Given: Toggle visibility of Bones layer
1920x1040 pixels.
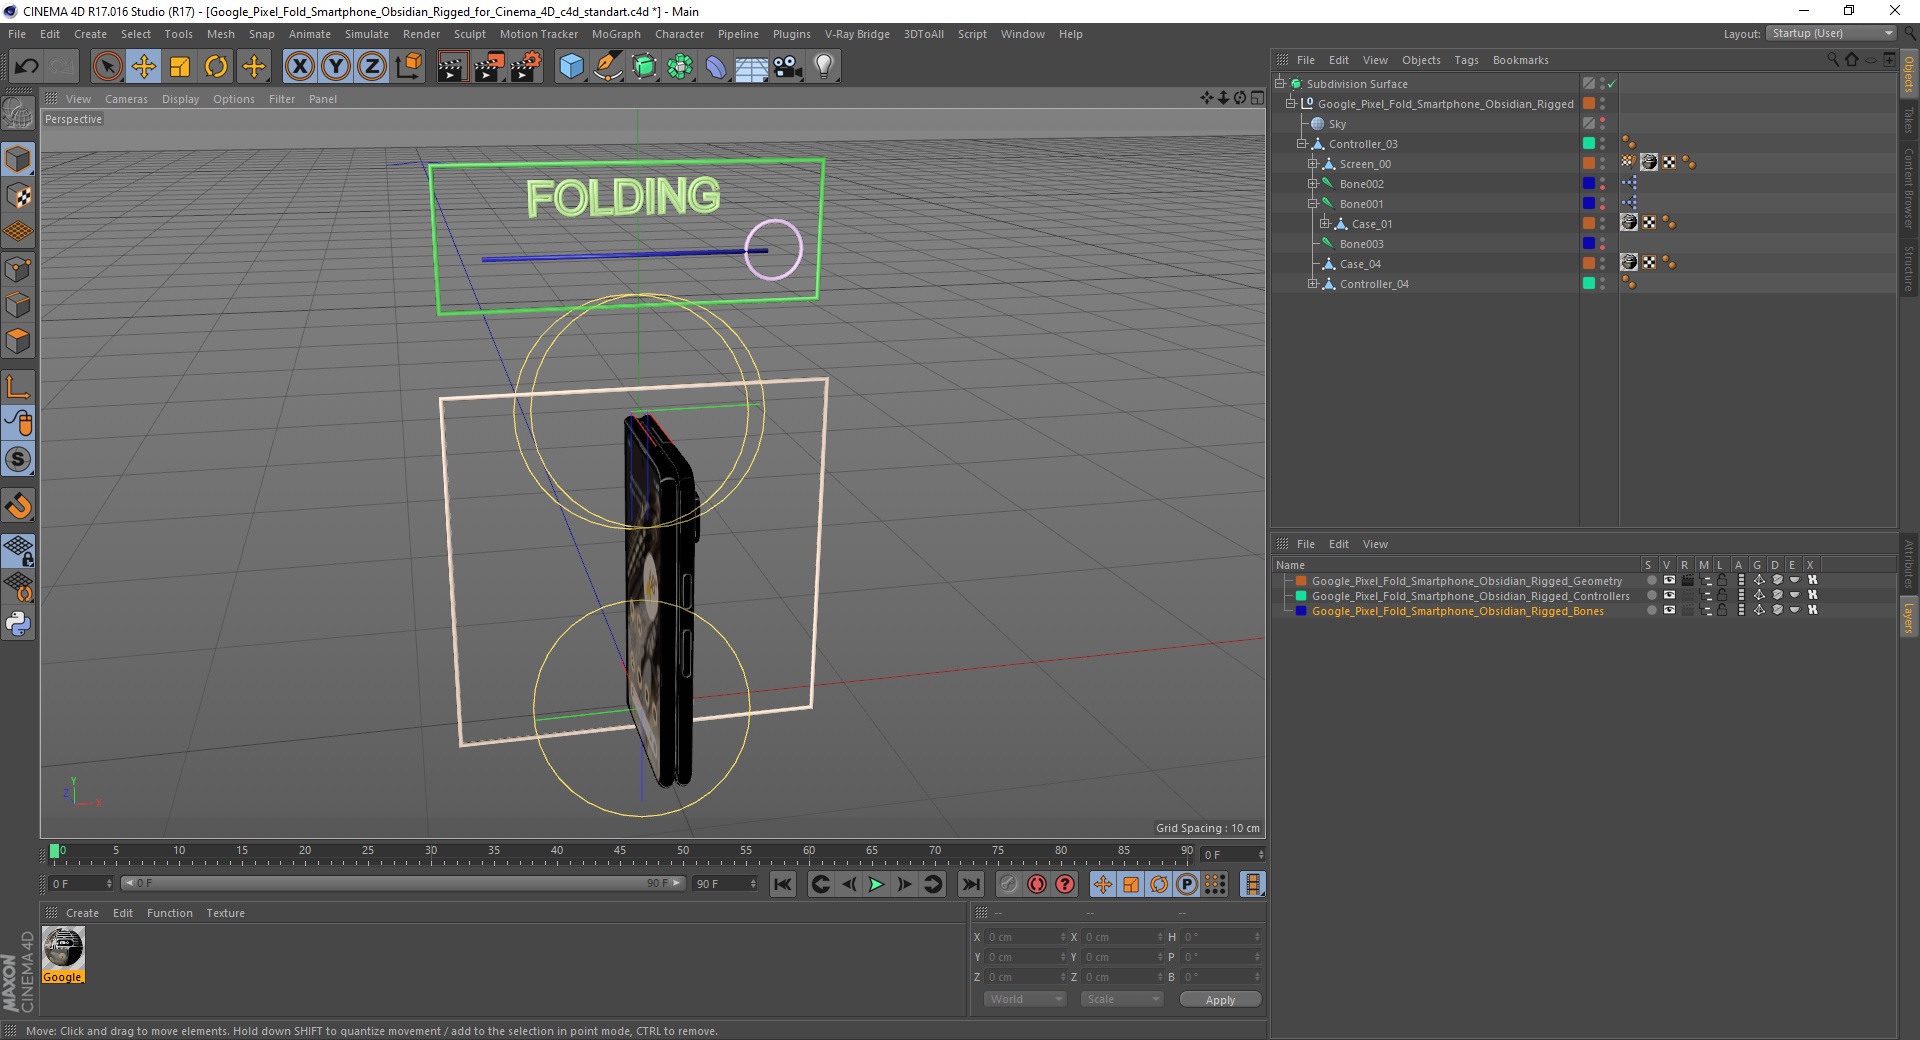Looking at the screenshot, I should pyautogui.click(x=1668, y=610).
